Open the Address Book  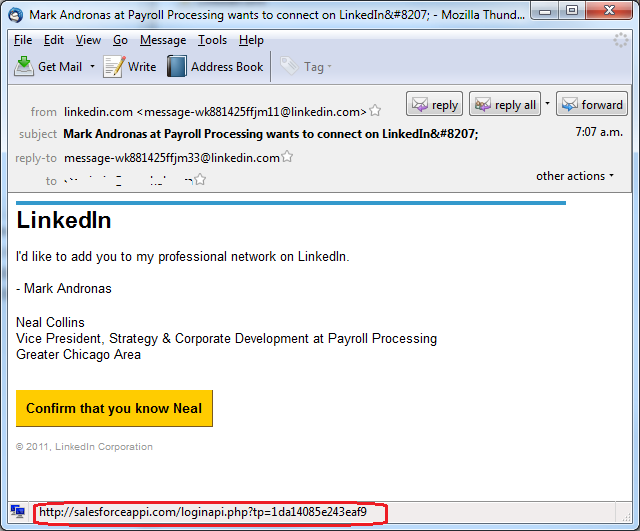pos(215,67)
